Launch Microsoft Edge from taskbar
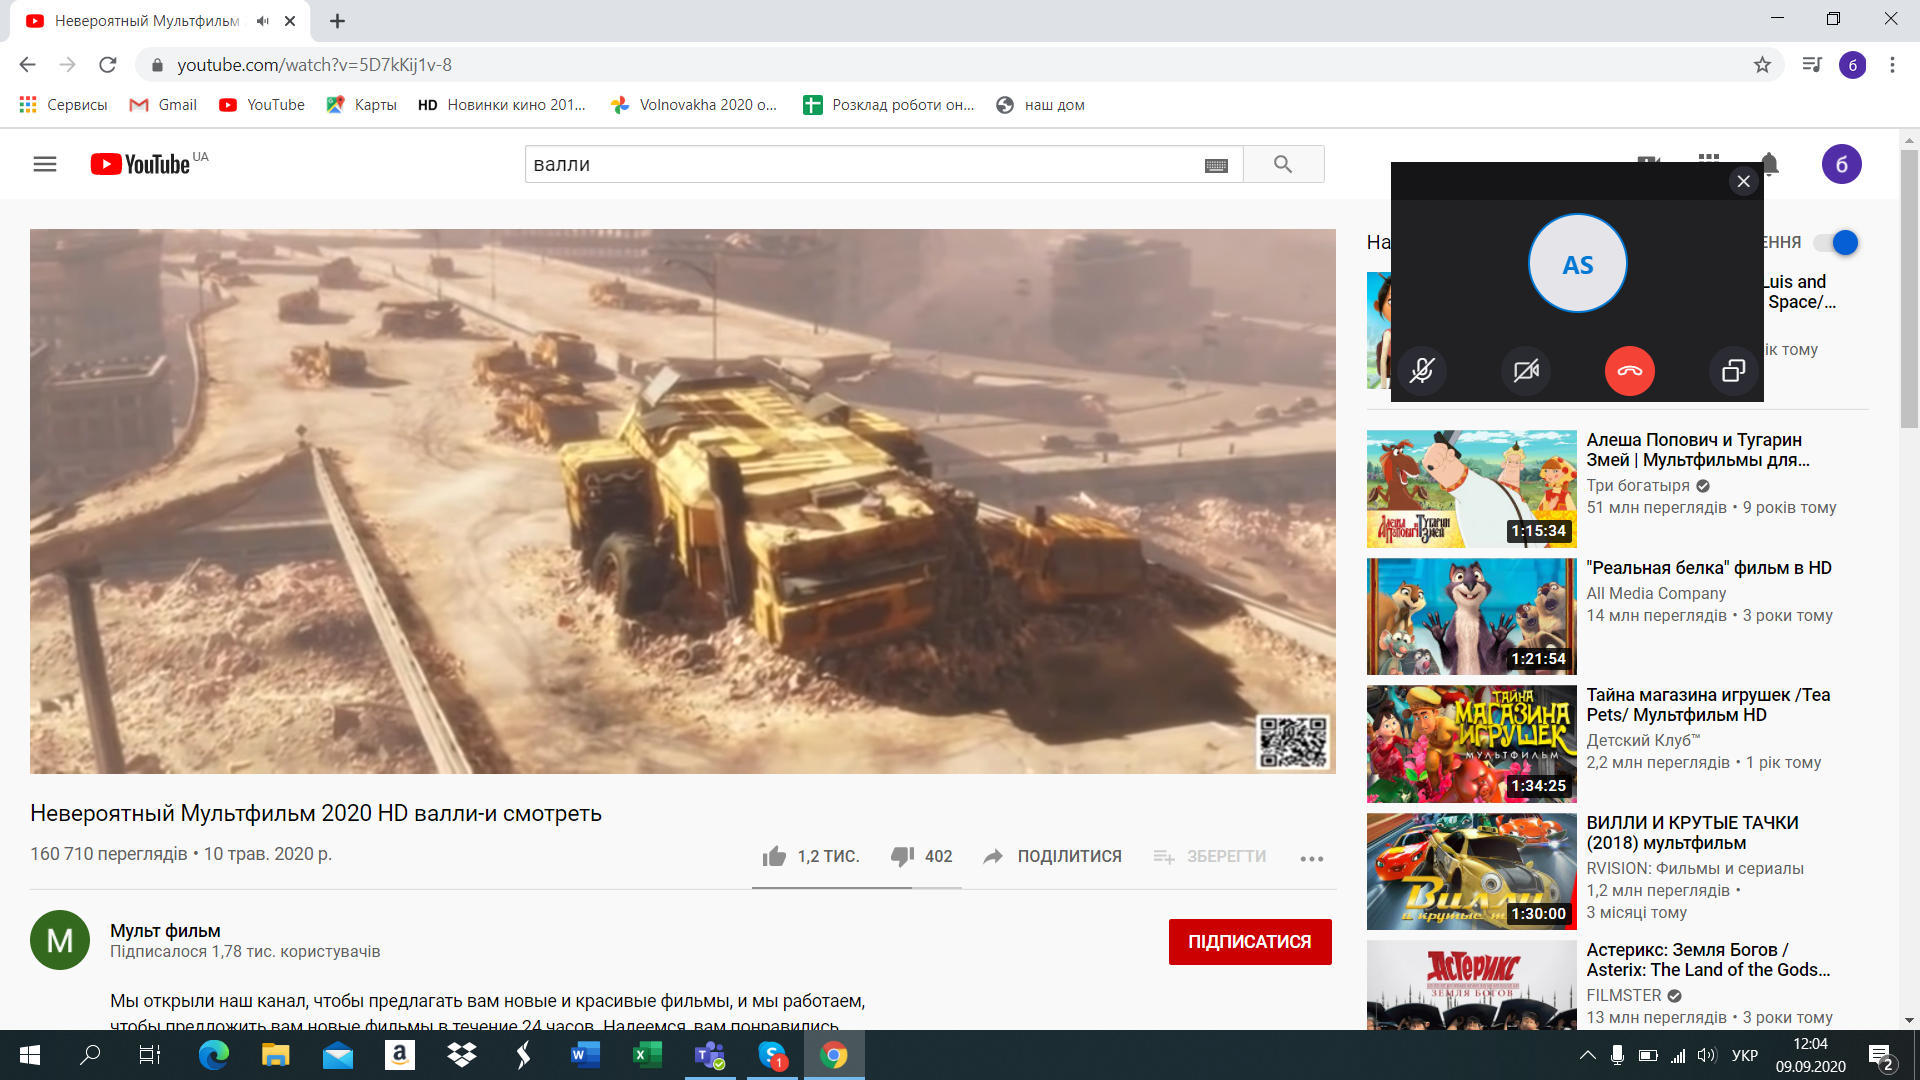 [214, 1055]
